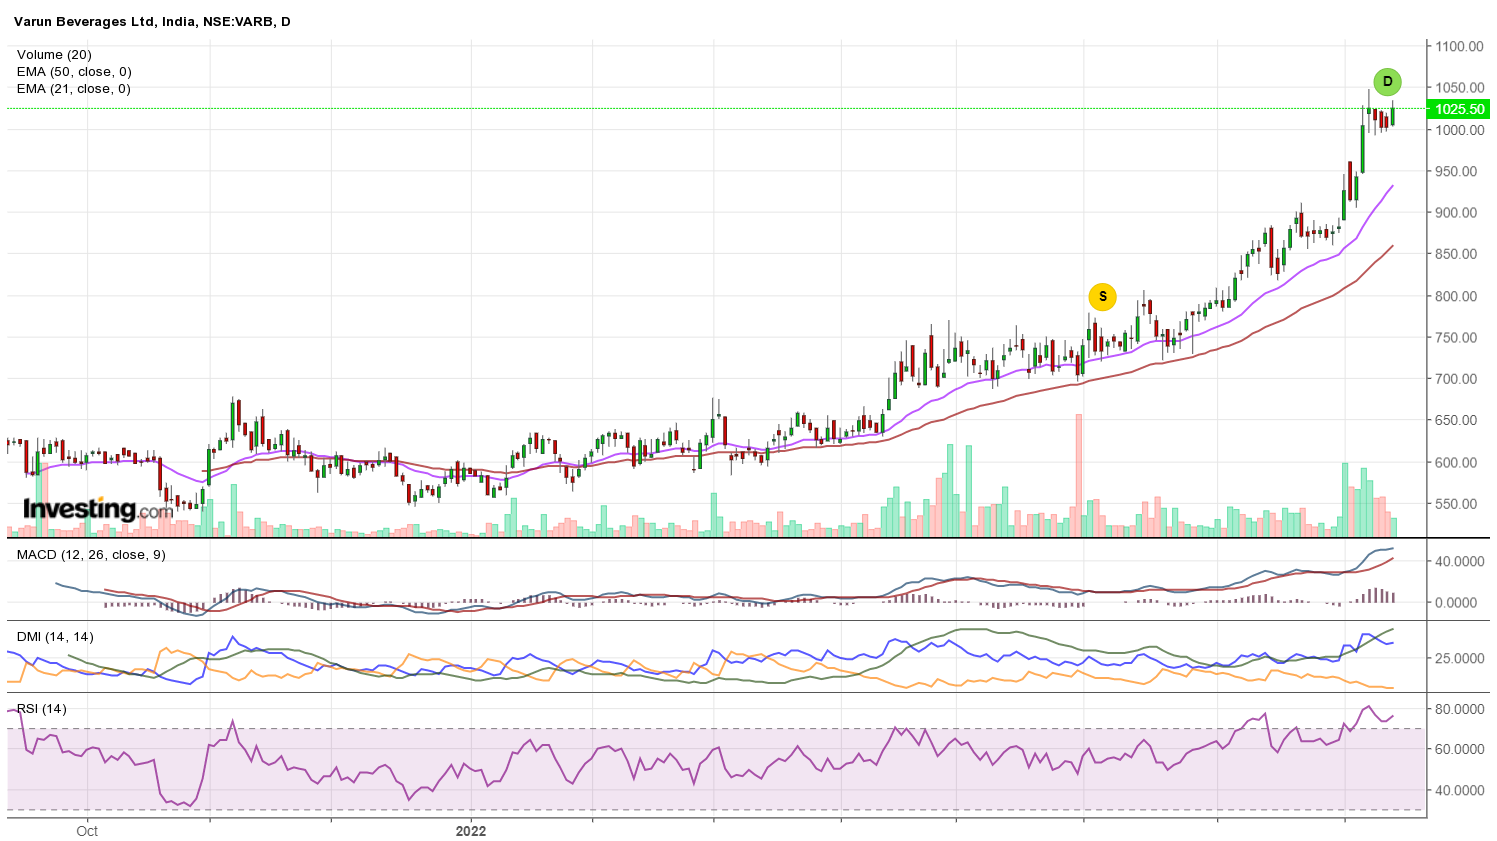Click the DMI 25.0000 scale label
The image size is (1497, 841).
[x=1460, y=658]
